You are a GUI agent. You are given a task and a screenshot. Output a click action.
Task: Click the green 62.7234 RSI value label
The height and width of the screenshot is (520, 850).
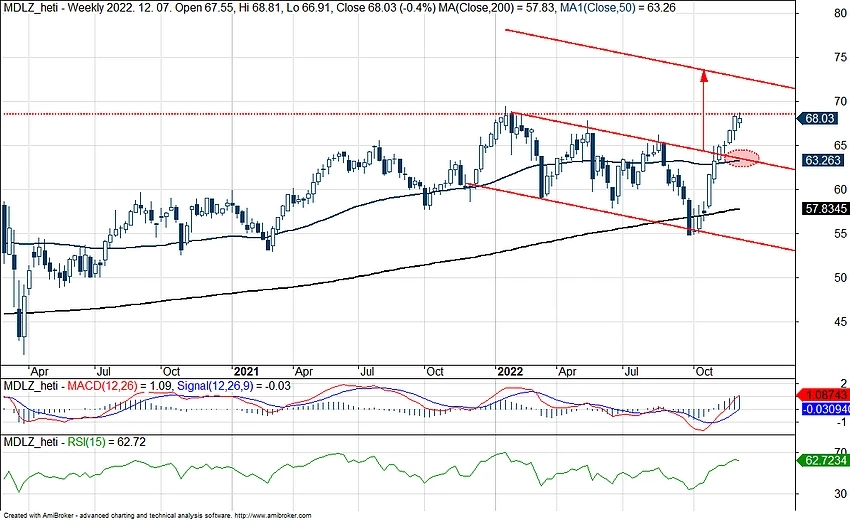coord(823,461)
